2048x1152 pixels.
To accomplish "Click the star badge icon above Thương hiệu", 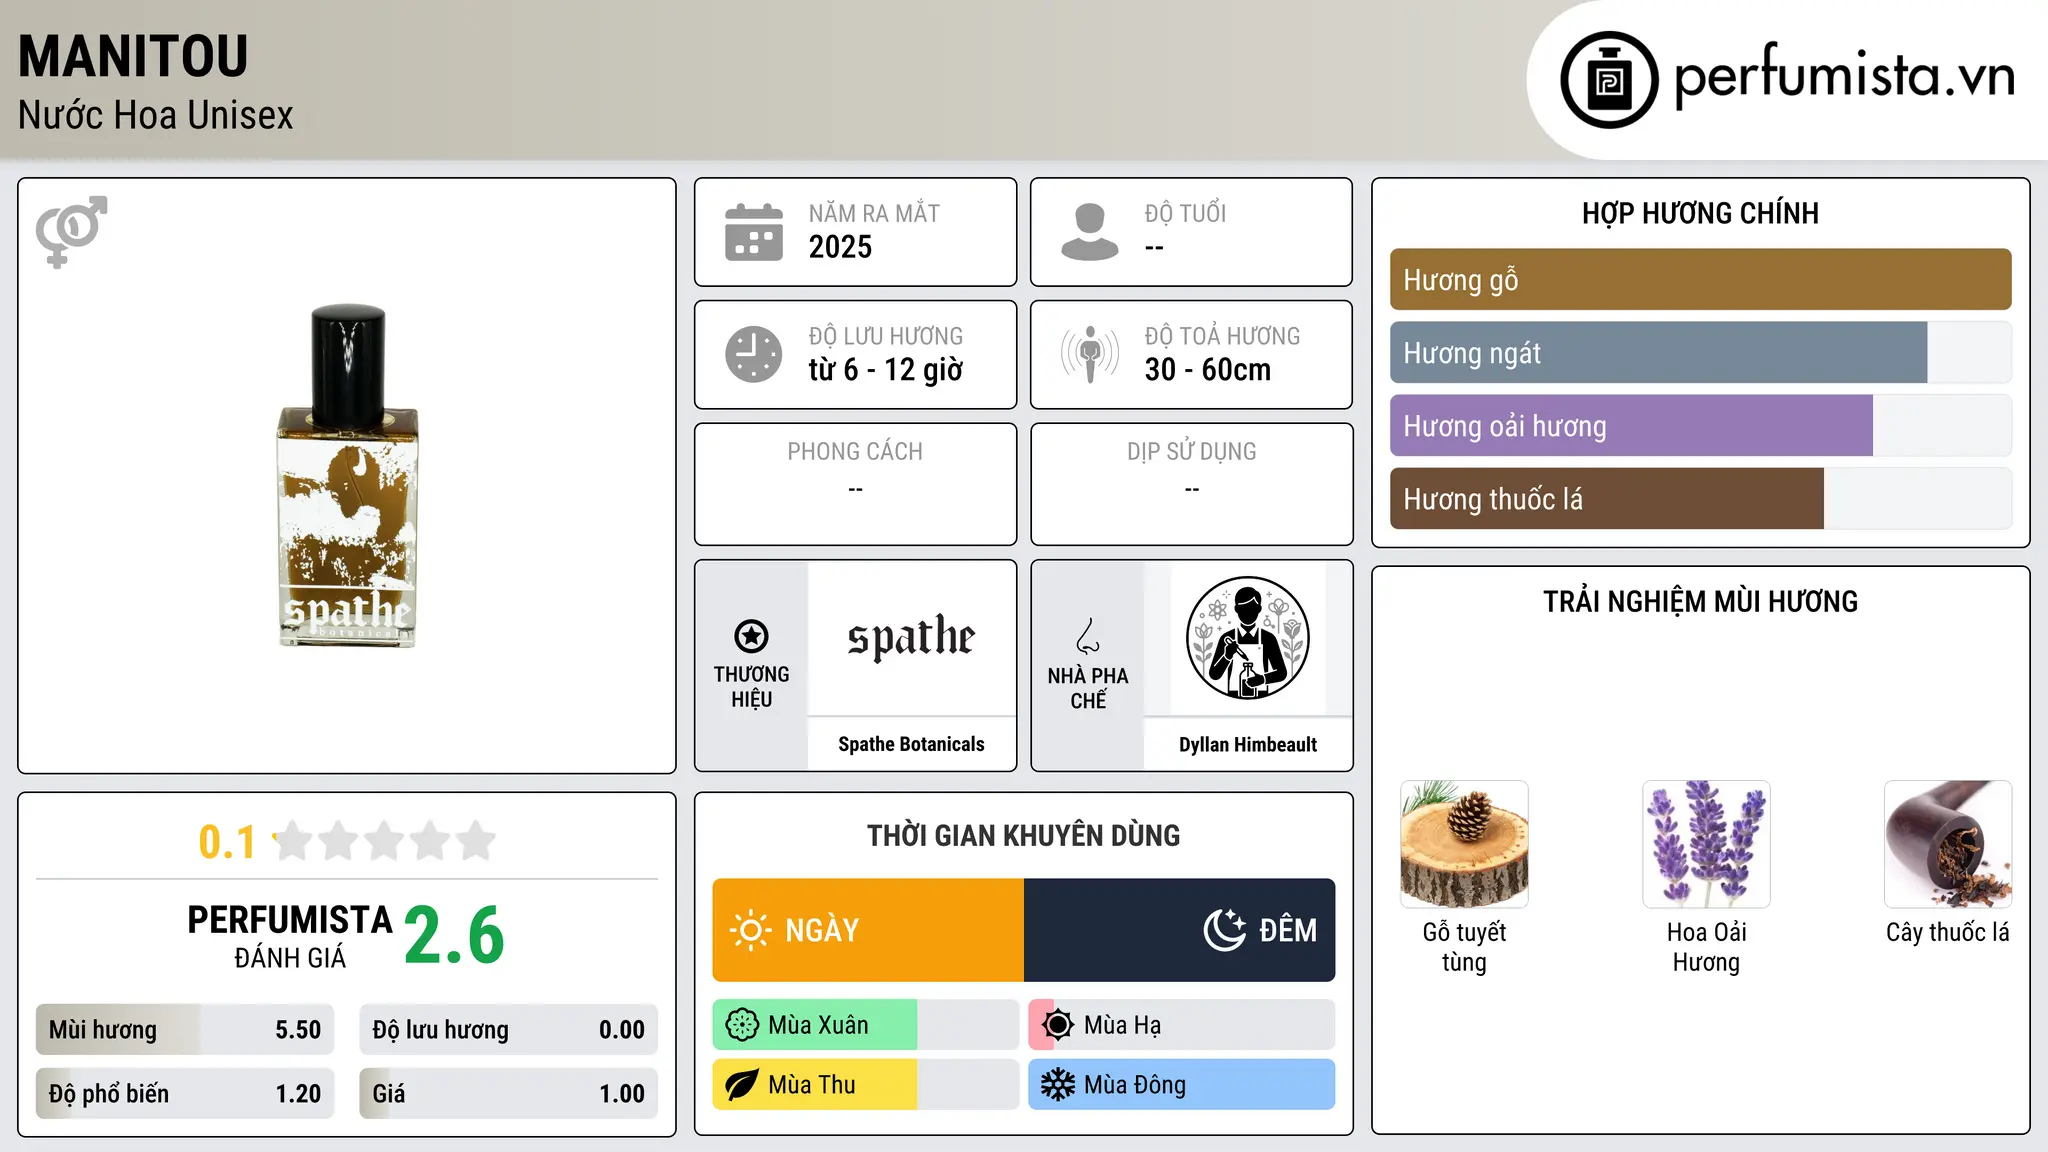I will click(751, 636).
